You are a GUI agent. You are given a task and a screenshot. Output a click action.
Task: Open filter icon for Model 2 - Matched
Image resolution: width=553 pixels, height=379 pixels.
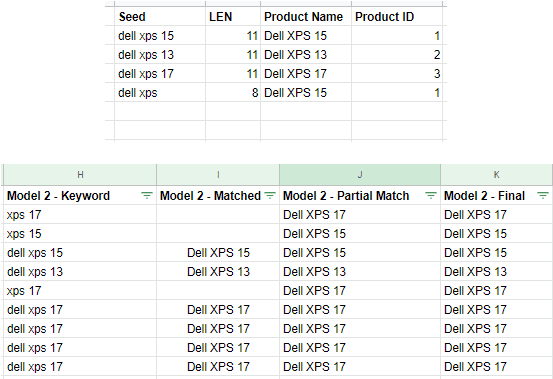tap(270, 195)
